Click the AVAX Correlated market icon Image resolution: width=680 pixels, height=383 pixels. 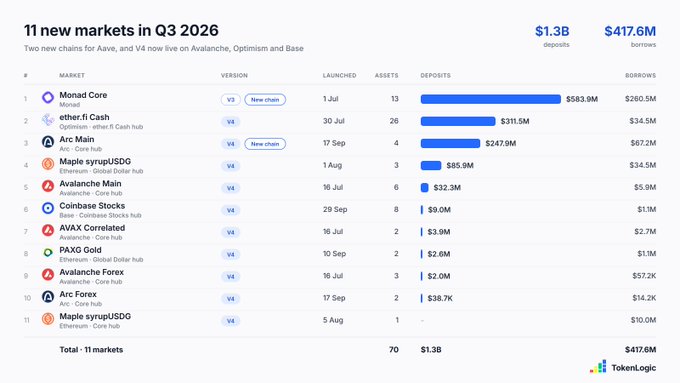(48, 230)
